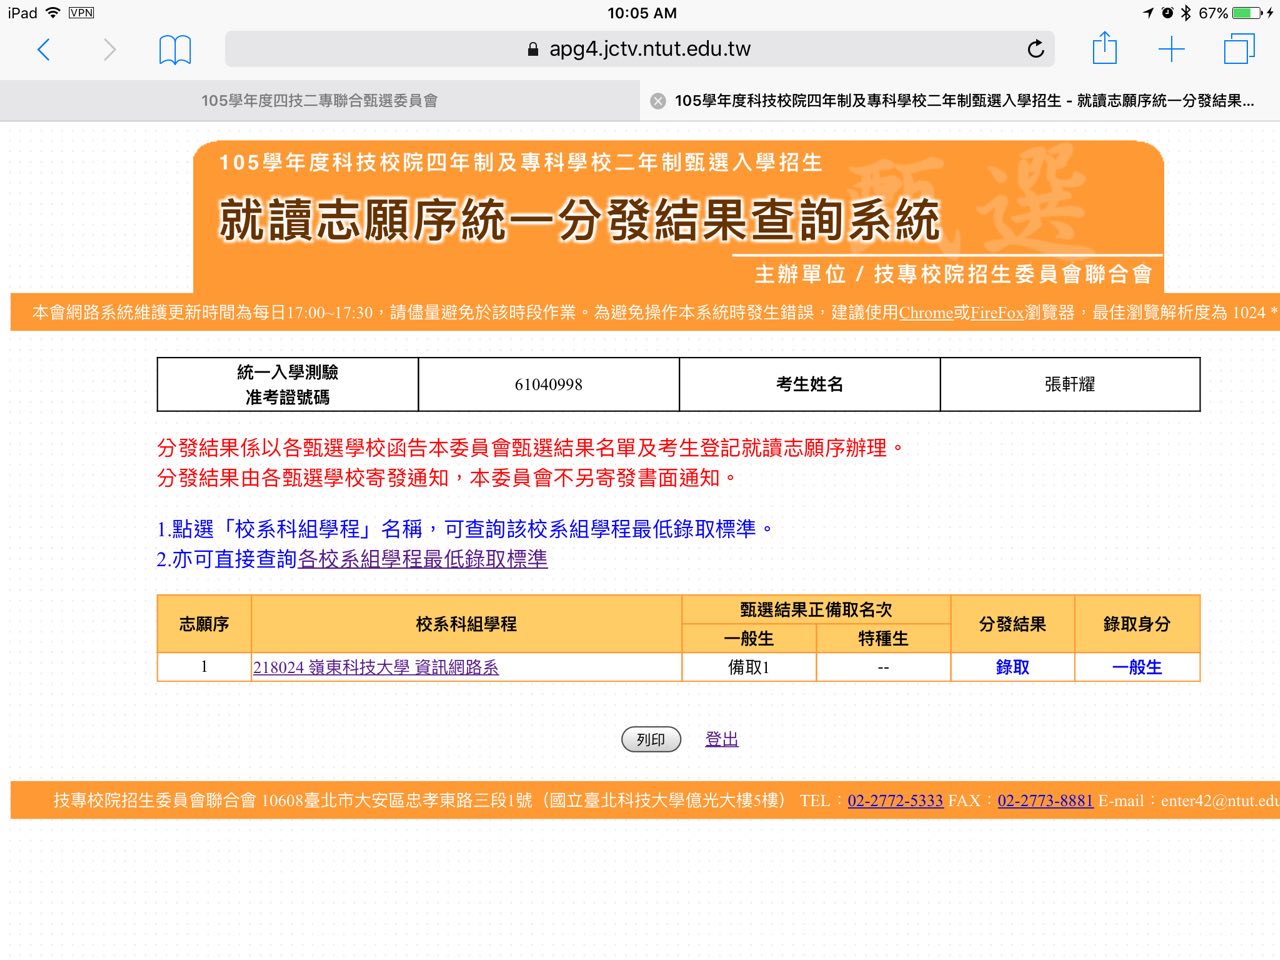Tap fax number 02-2773-8881 link
This screenshot has width=1280, height=960.
(x=1045, y=801)
